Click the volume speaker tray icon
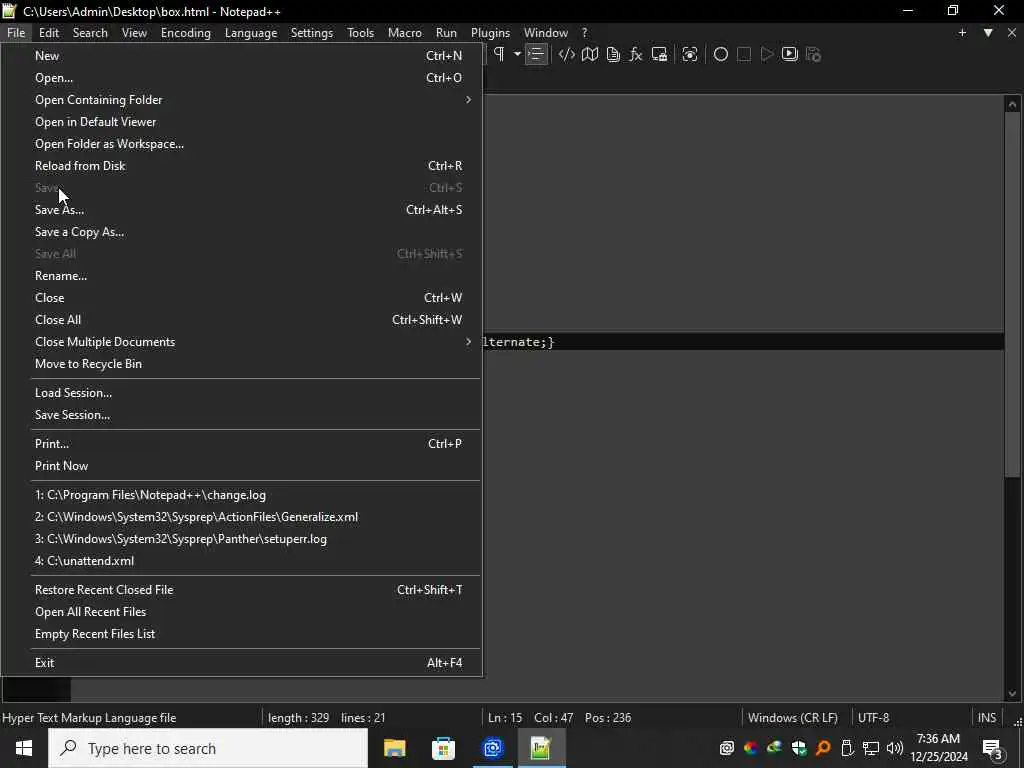This screenshot has width=1024, height=768. click(895, 748)
